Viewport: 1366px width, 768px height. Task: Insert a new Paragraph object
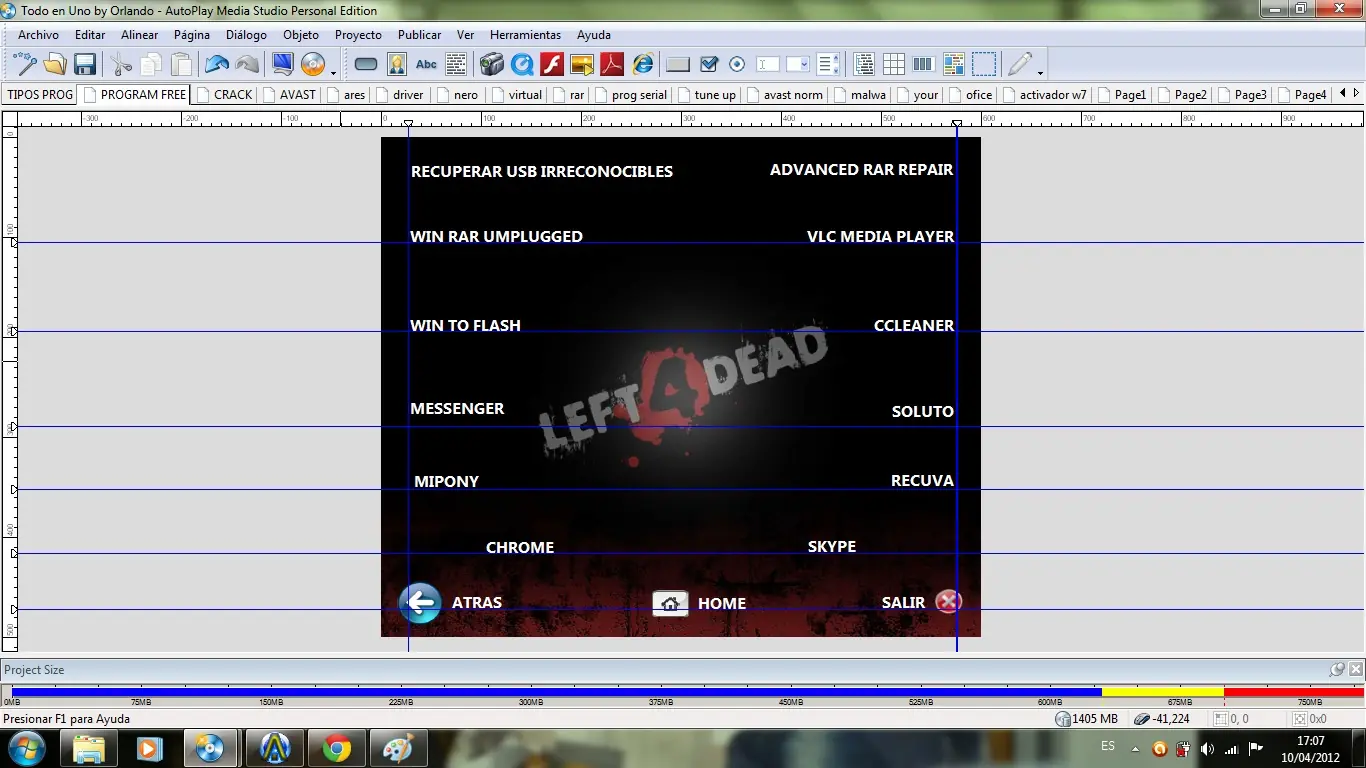[x=456, y=65]
